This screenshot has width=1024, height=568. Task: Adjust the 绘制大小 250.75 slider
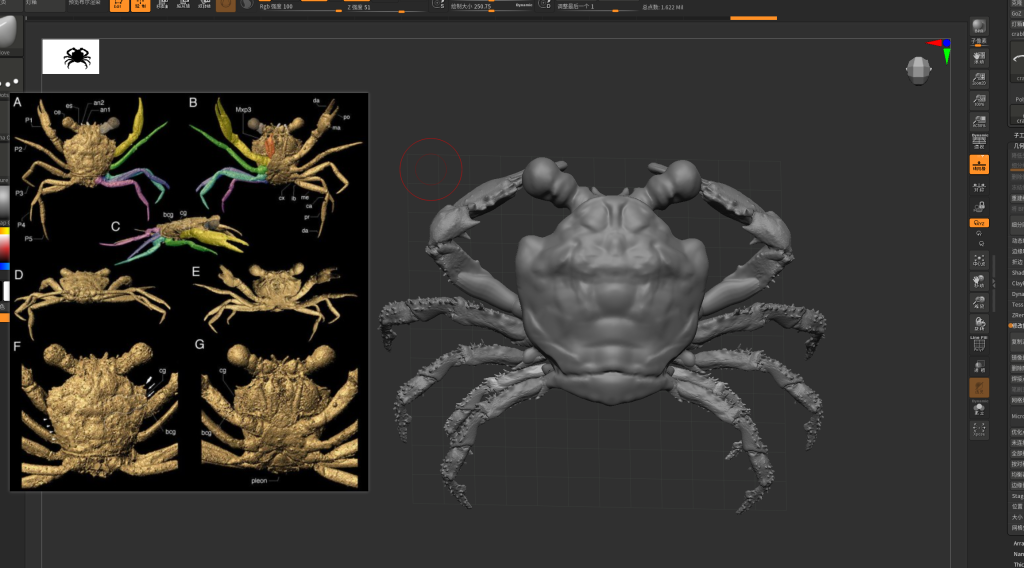click(491, 7)
